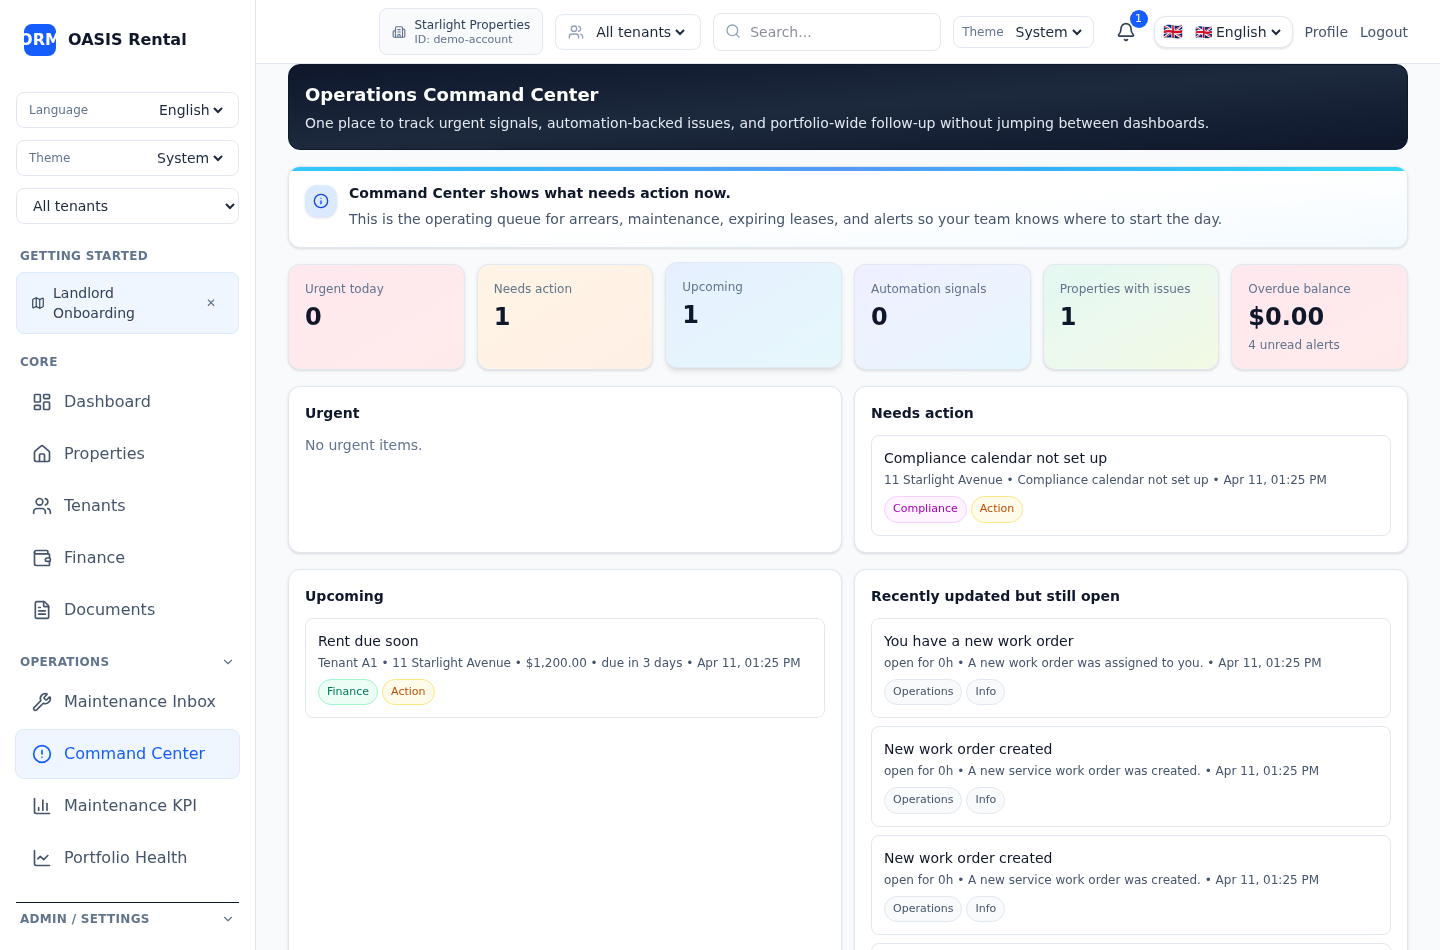Dismiss Landlord Onboarding with the X
The height and width of the screenshot is (950, 1440).
pos(211,303)
